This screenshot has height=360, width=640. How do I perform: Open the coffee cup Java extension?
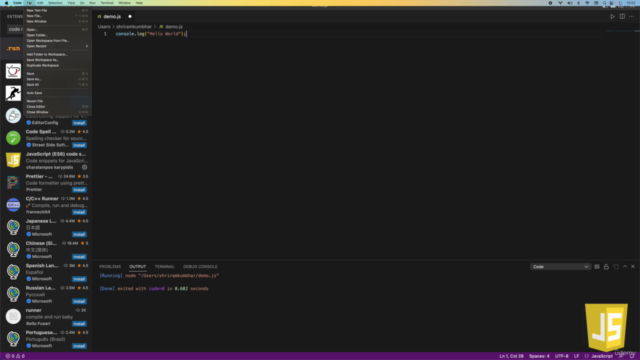13,71
